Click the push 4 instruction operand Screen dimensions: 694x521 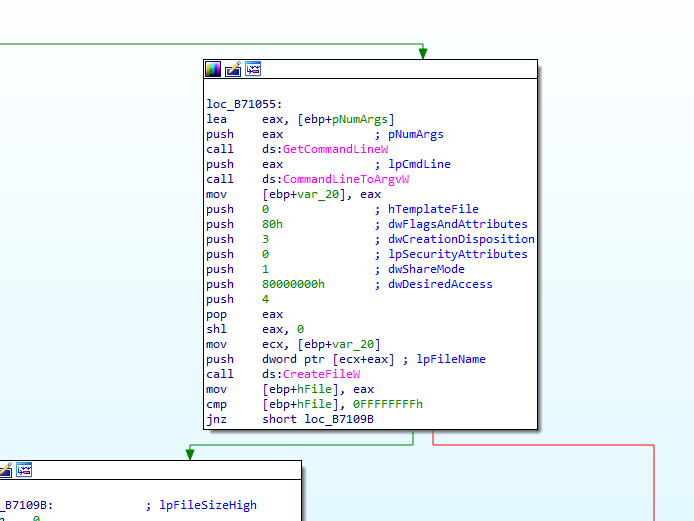tap(265, 299)
